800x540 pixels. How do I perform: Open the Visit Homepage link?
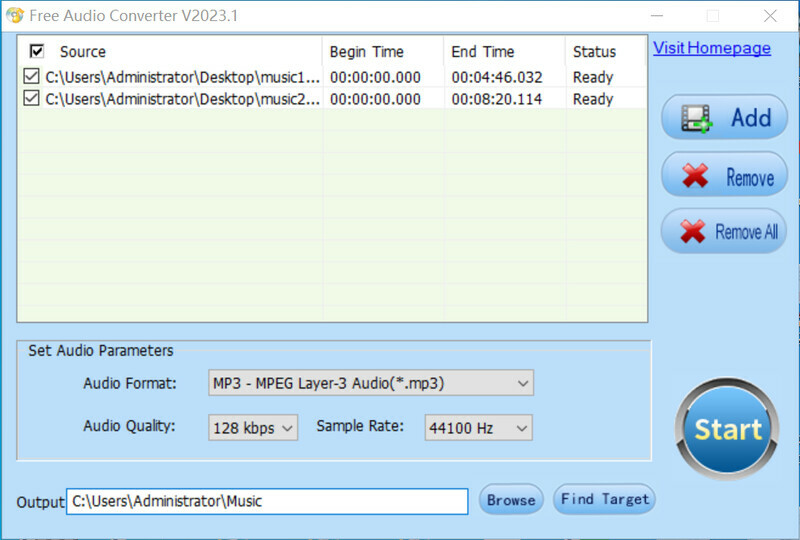(712, 48)
